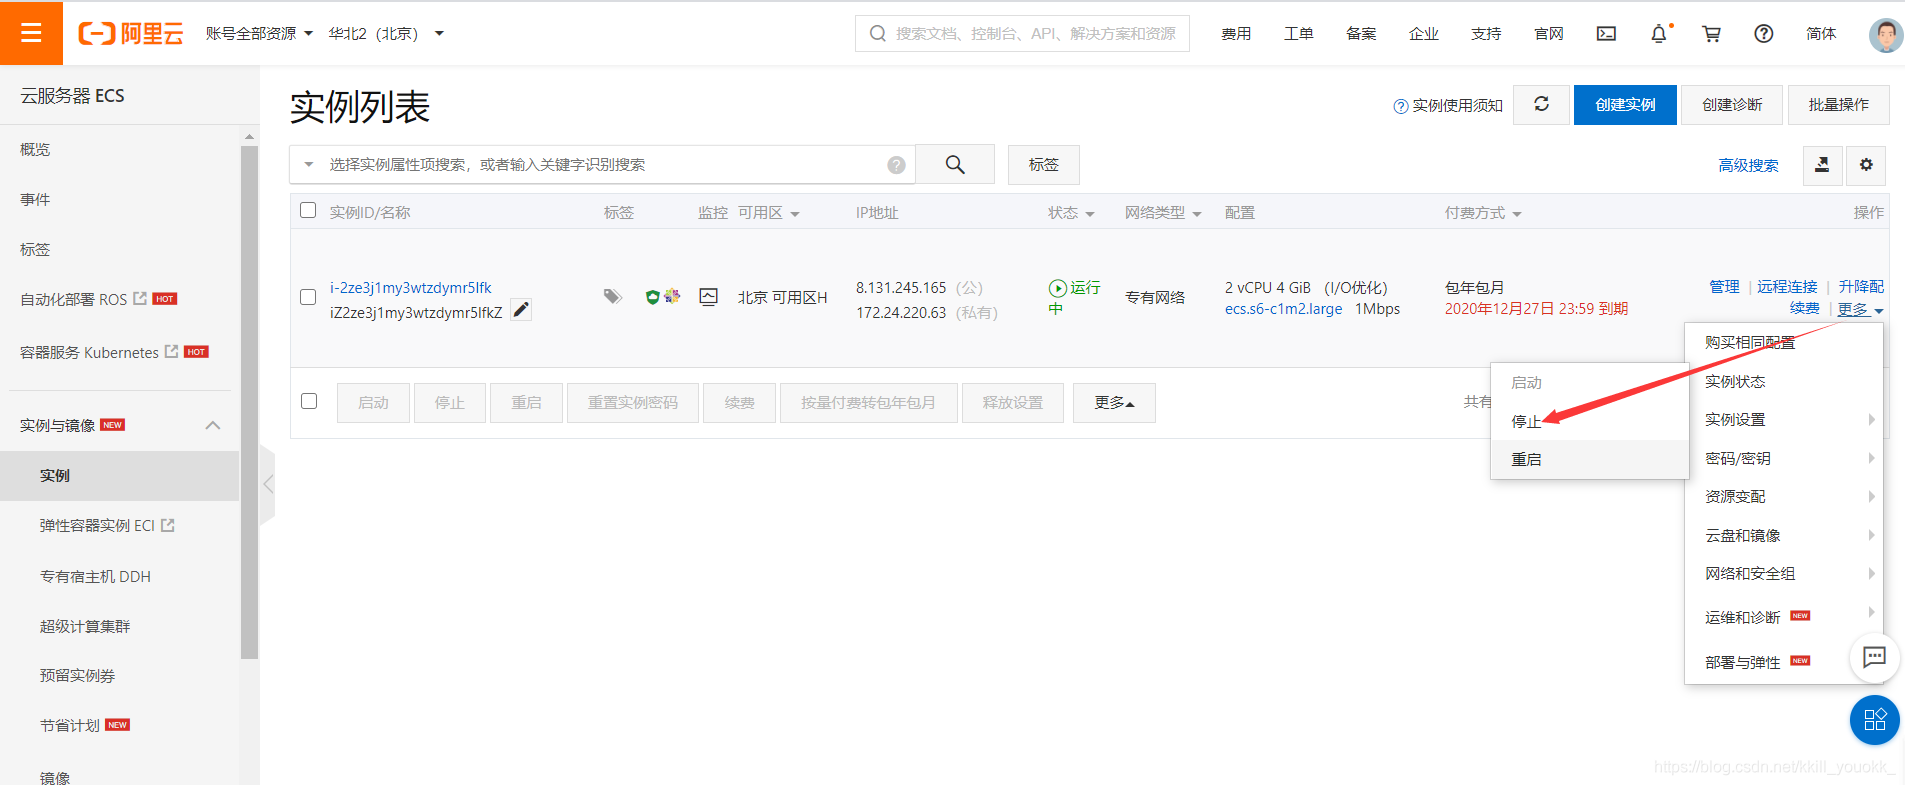Open the 实例设置 submenu
Image resolution: width=1905 pixels, height=785 pixels.
[1784, 420]
